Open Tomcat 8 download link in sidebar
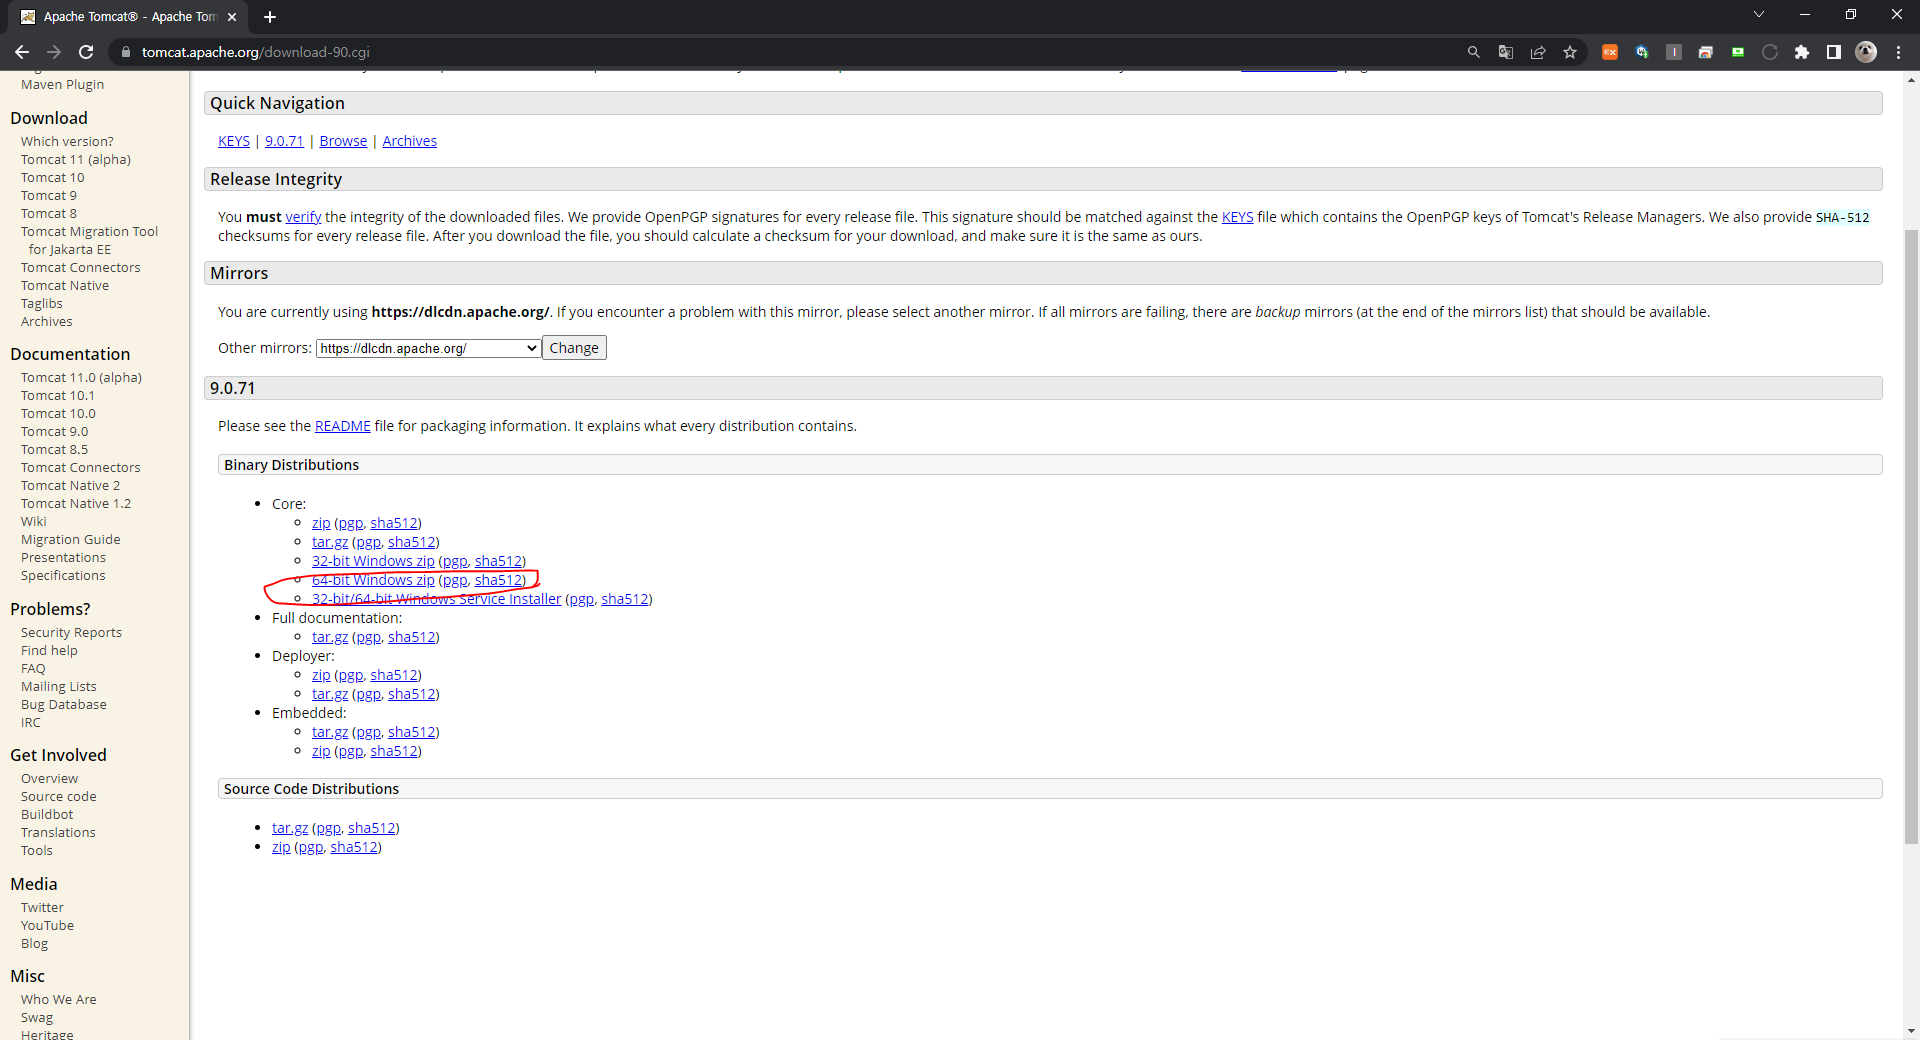 [x=49, y=213]
